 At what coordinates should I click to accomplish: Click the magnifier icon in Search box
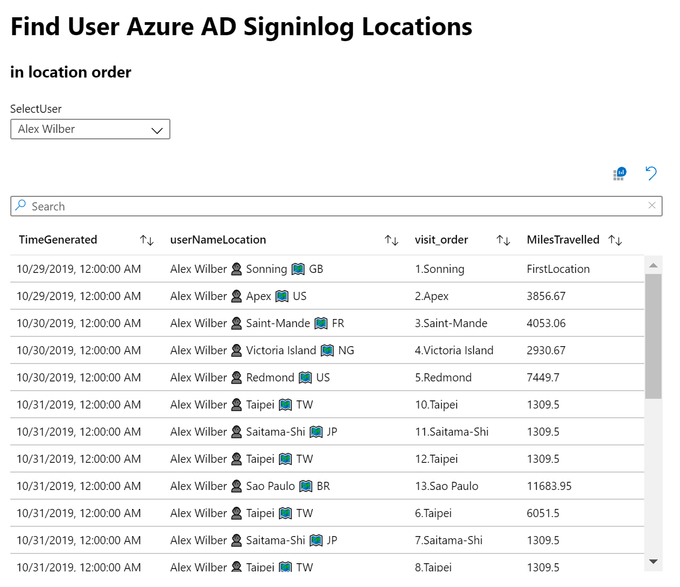[x=20, y=205]
